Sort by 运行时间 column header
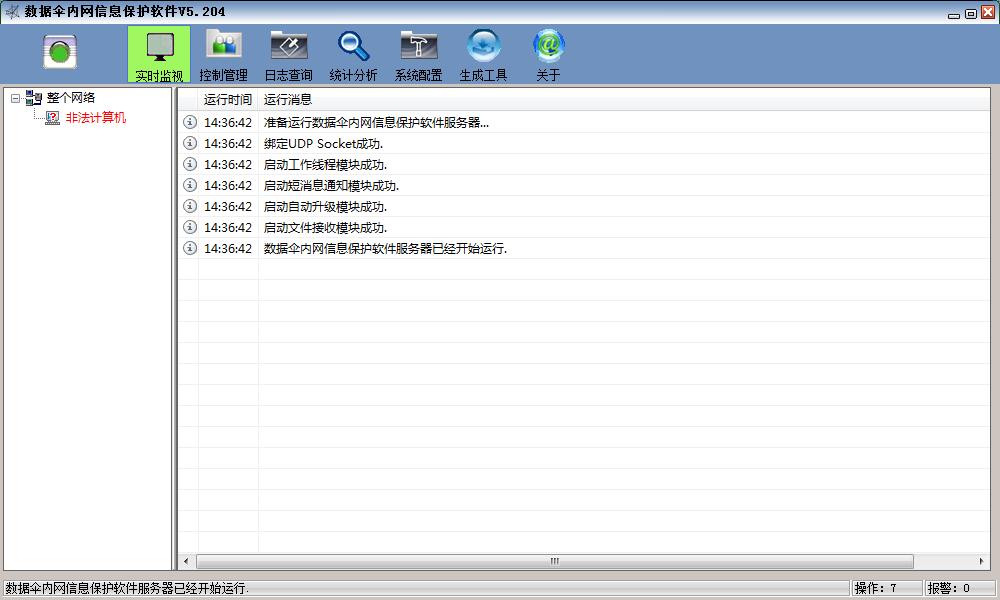Screen dimensions: 1000x600 point(228,99)
